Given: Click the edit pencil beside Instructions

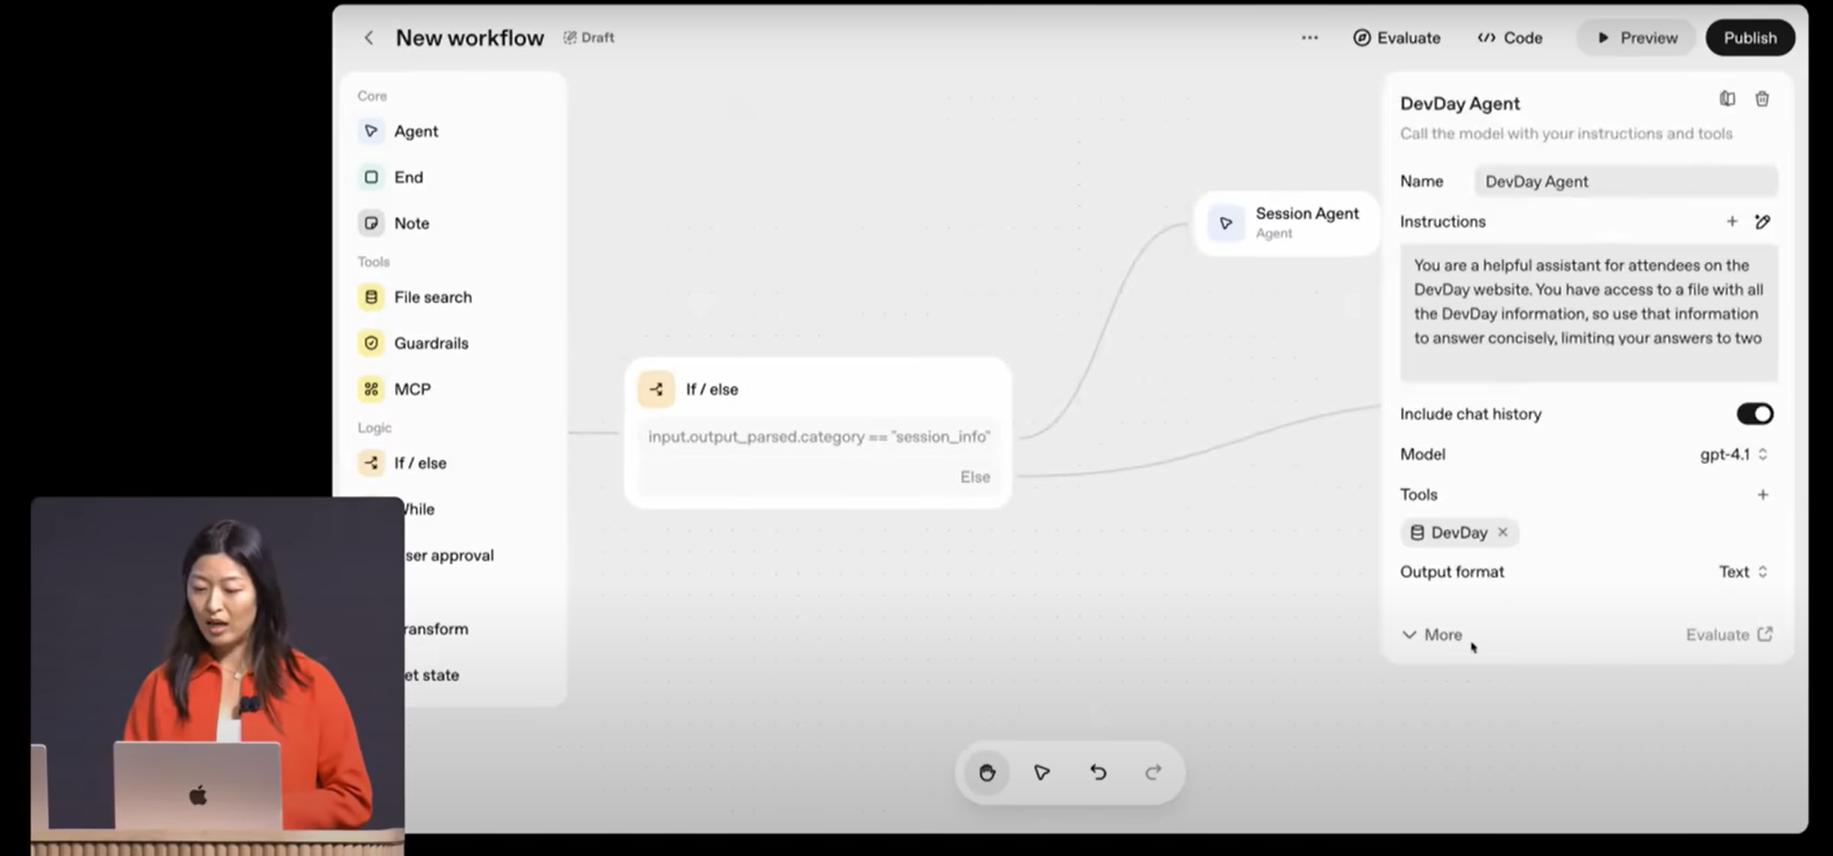Looking at the screenshot, I should (x=1762, y=222).
